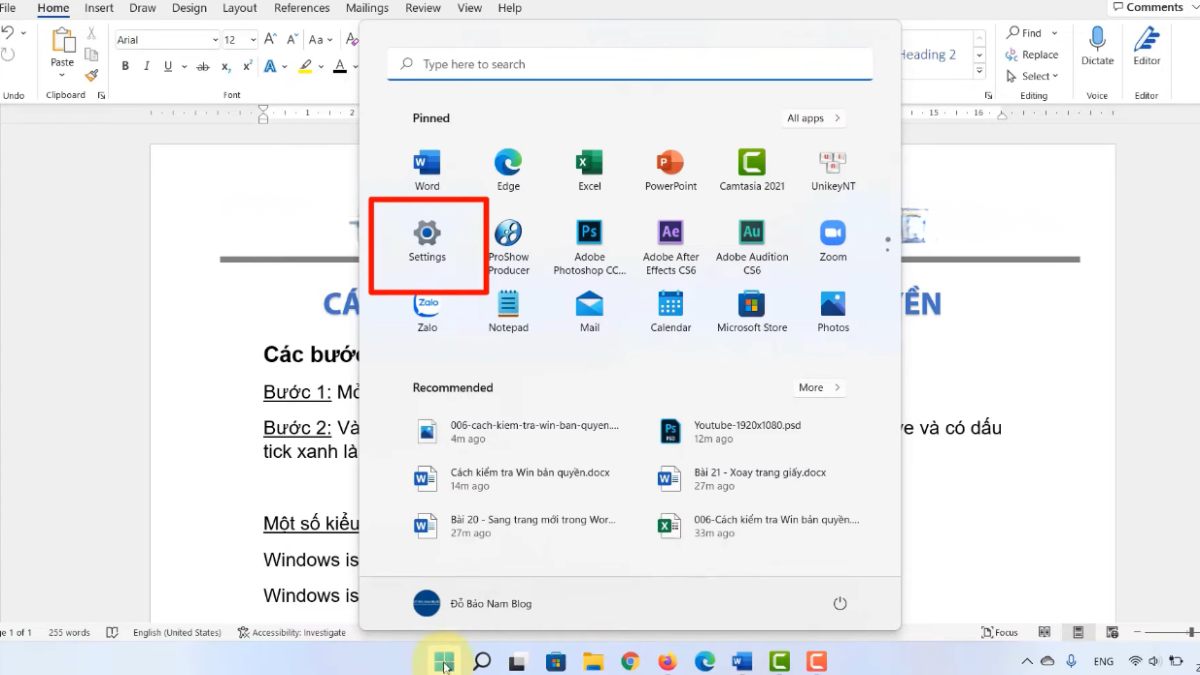Image resolution: width=1200 pixels, height=675 pixels.
Task: Click the text highlight color yellow marker
Action: tap(306, 67)
